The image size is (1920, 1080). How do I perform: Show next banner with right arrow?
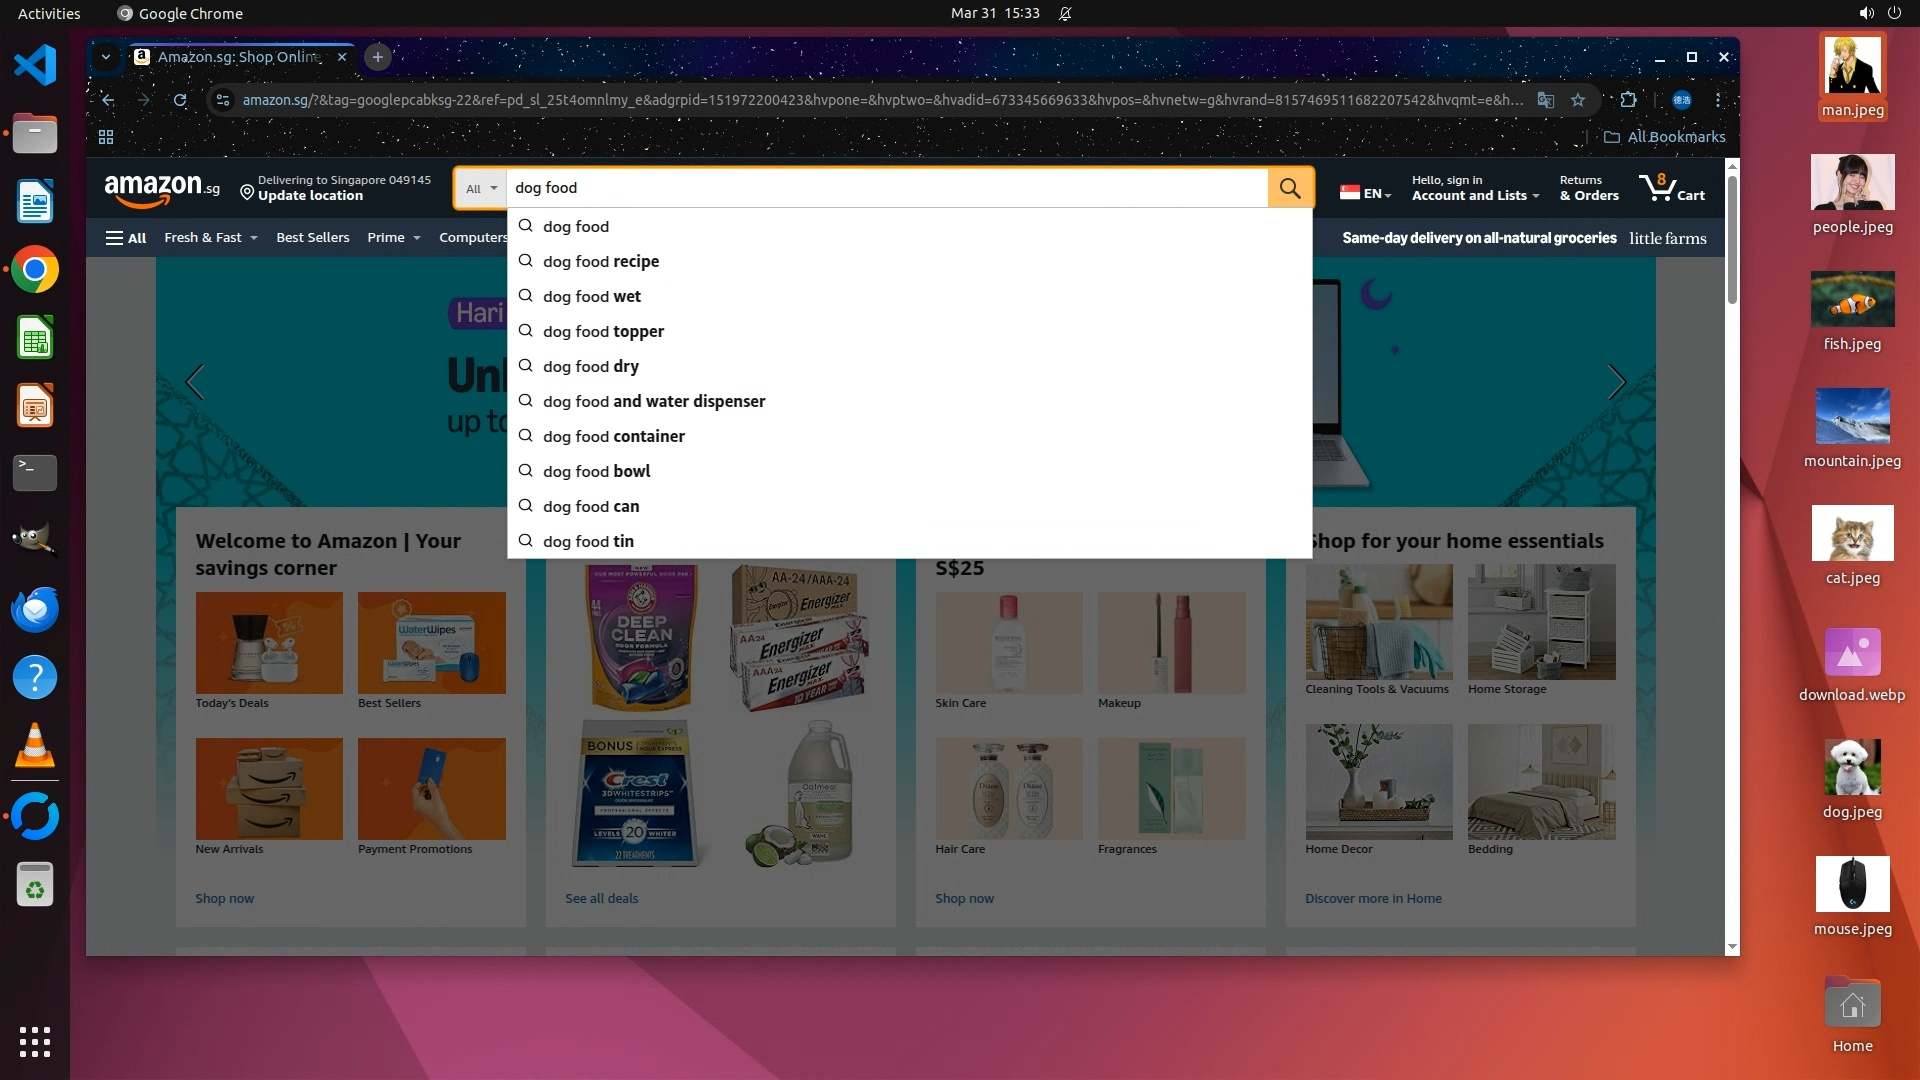point(1616,382)
